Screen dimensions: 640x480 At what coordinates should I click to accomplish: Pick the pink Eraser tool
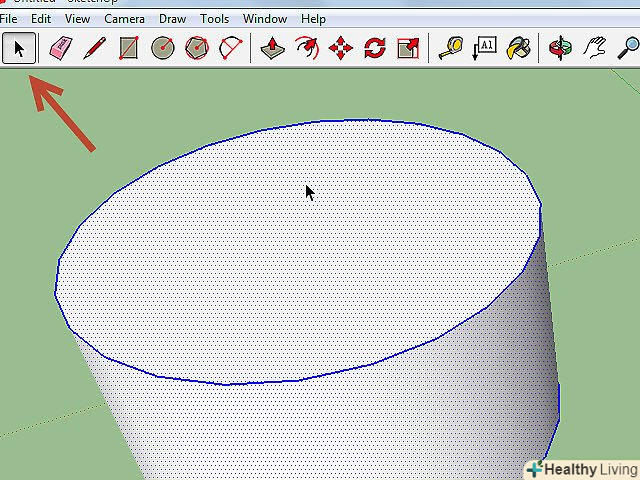coord(61,47)
